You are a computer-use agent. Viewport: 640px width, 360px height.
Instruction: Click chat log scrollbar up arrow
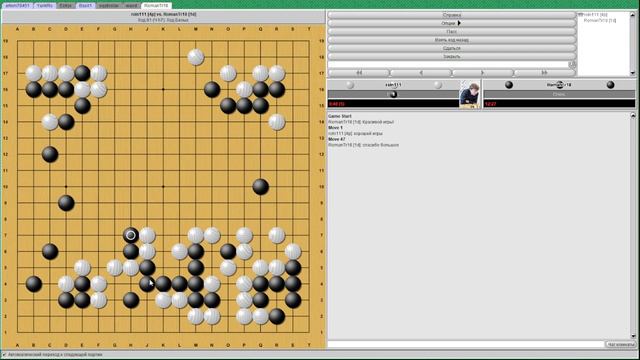click(633, 116)
